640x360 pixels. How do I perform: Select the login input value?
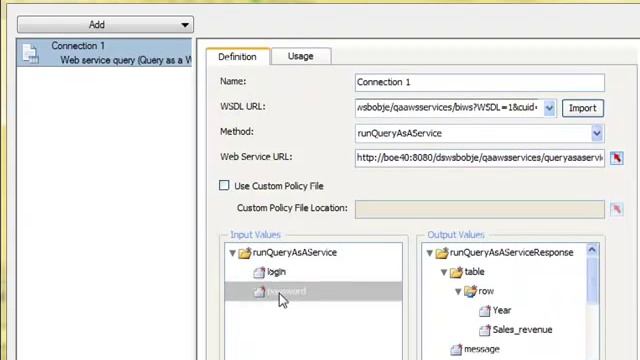(x=276, y=272)
